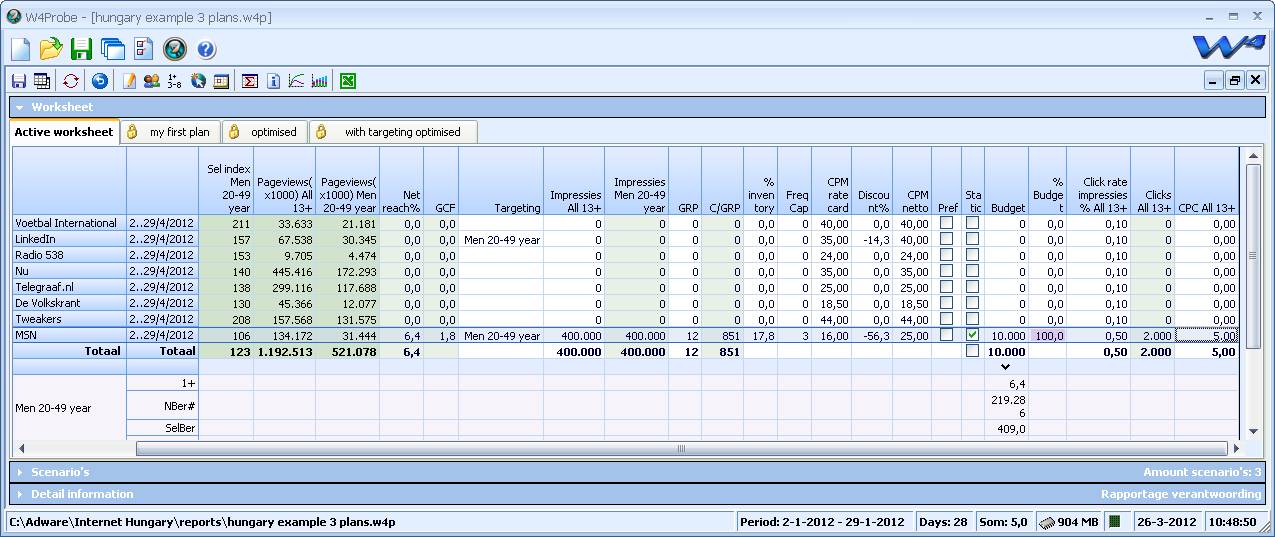
Task: Open the my first plan tab
Action: coord(169,132)
